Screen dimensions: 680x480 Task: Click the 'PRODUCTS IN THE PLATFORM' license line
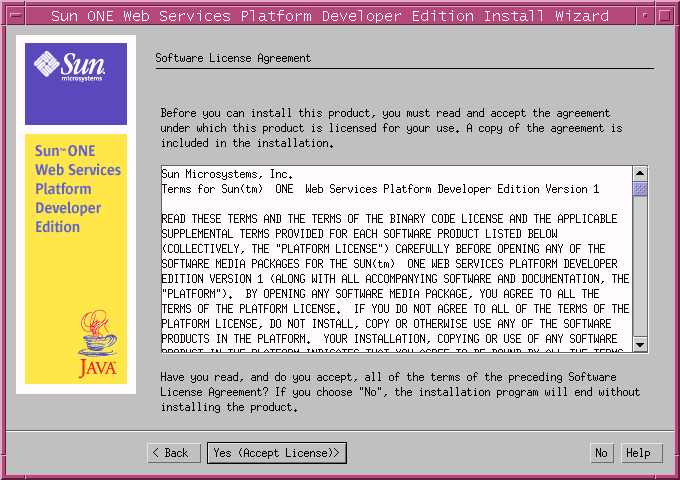[389, 339]
